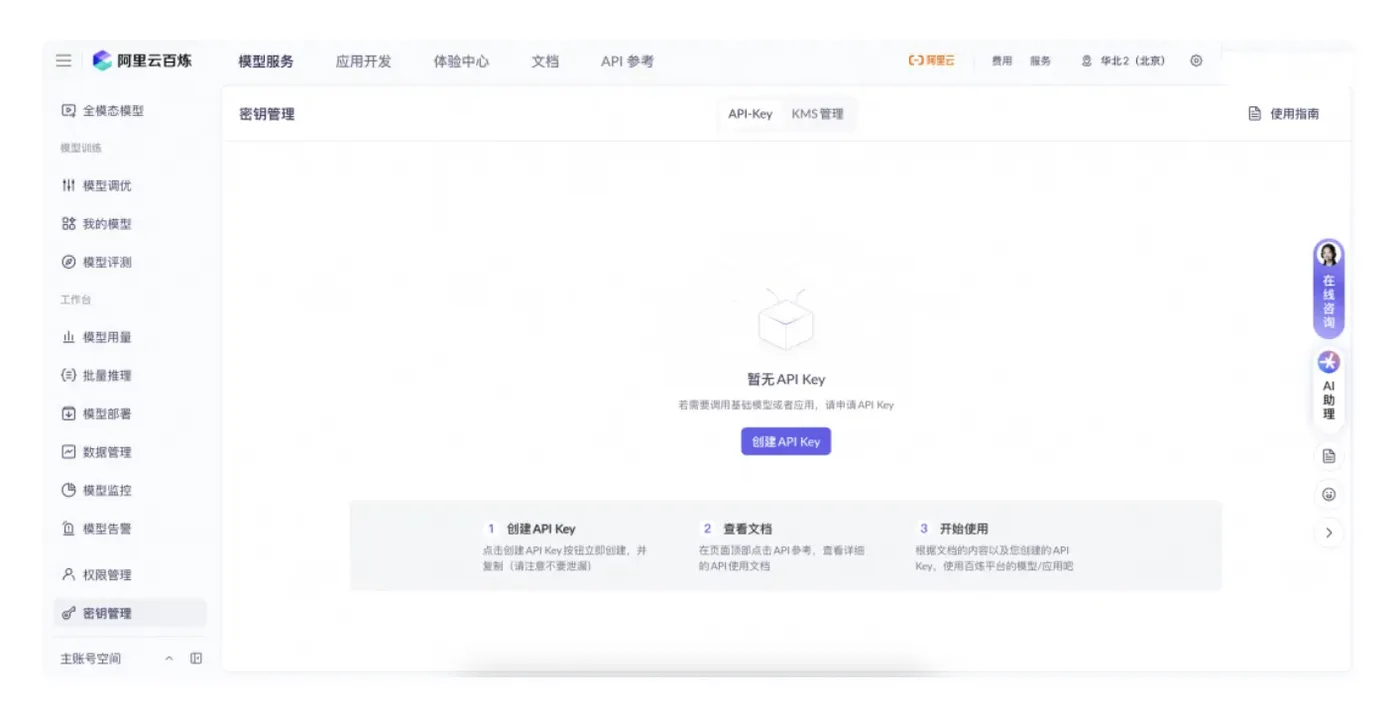Open the AI assistant sparkle icon
Screen dimensions: 1400x712
pyautogui.click(x=1328, y=362)
